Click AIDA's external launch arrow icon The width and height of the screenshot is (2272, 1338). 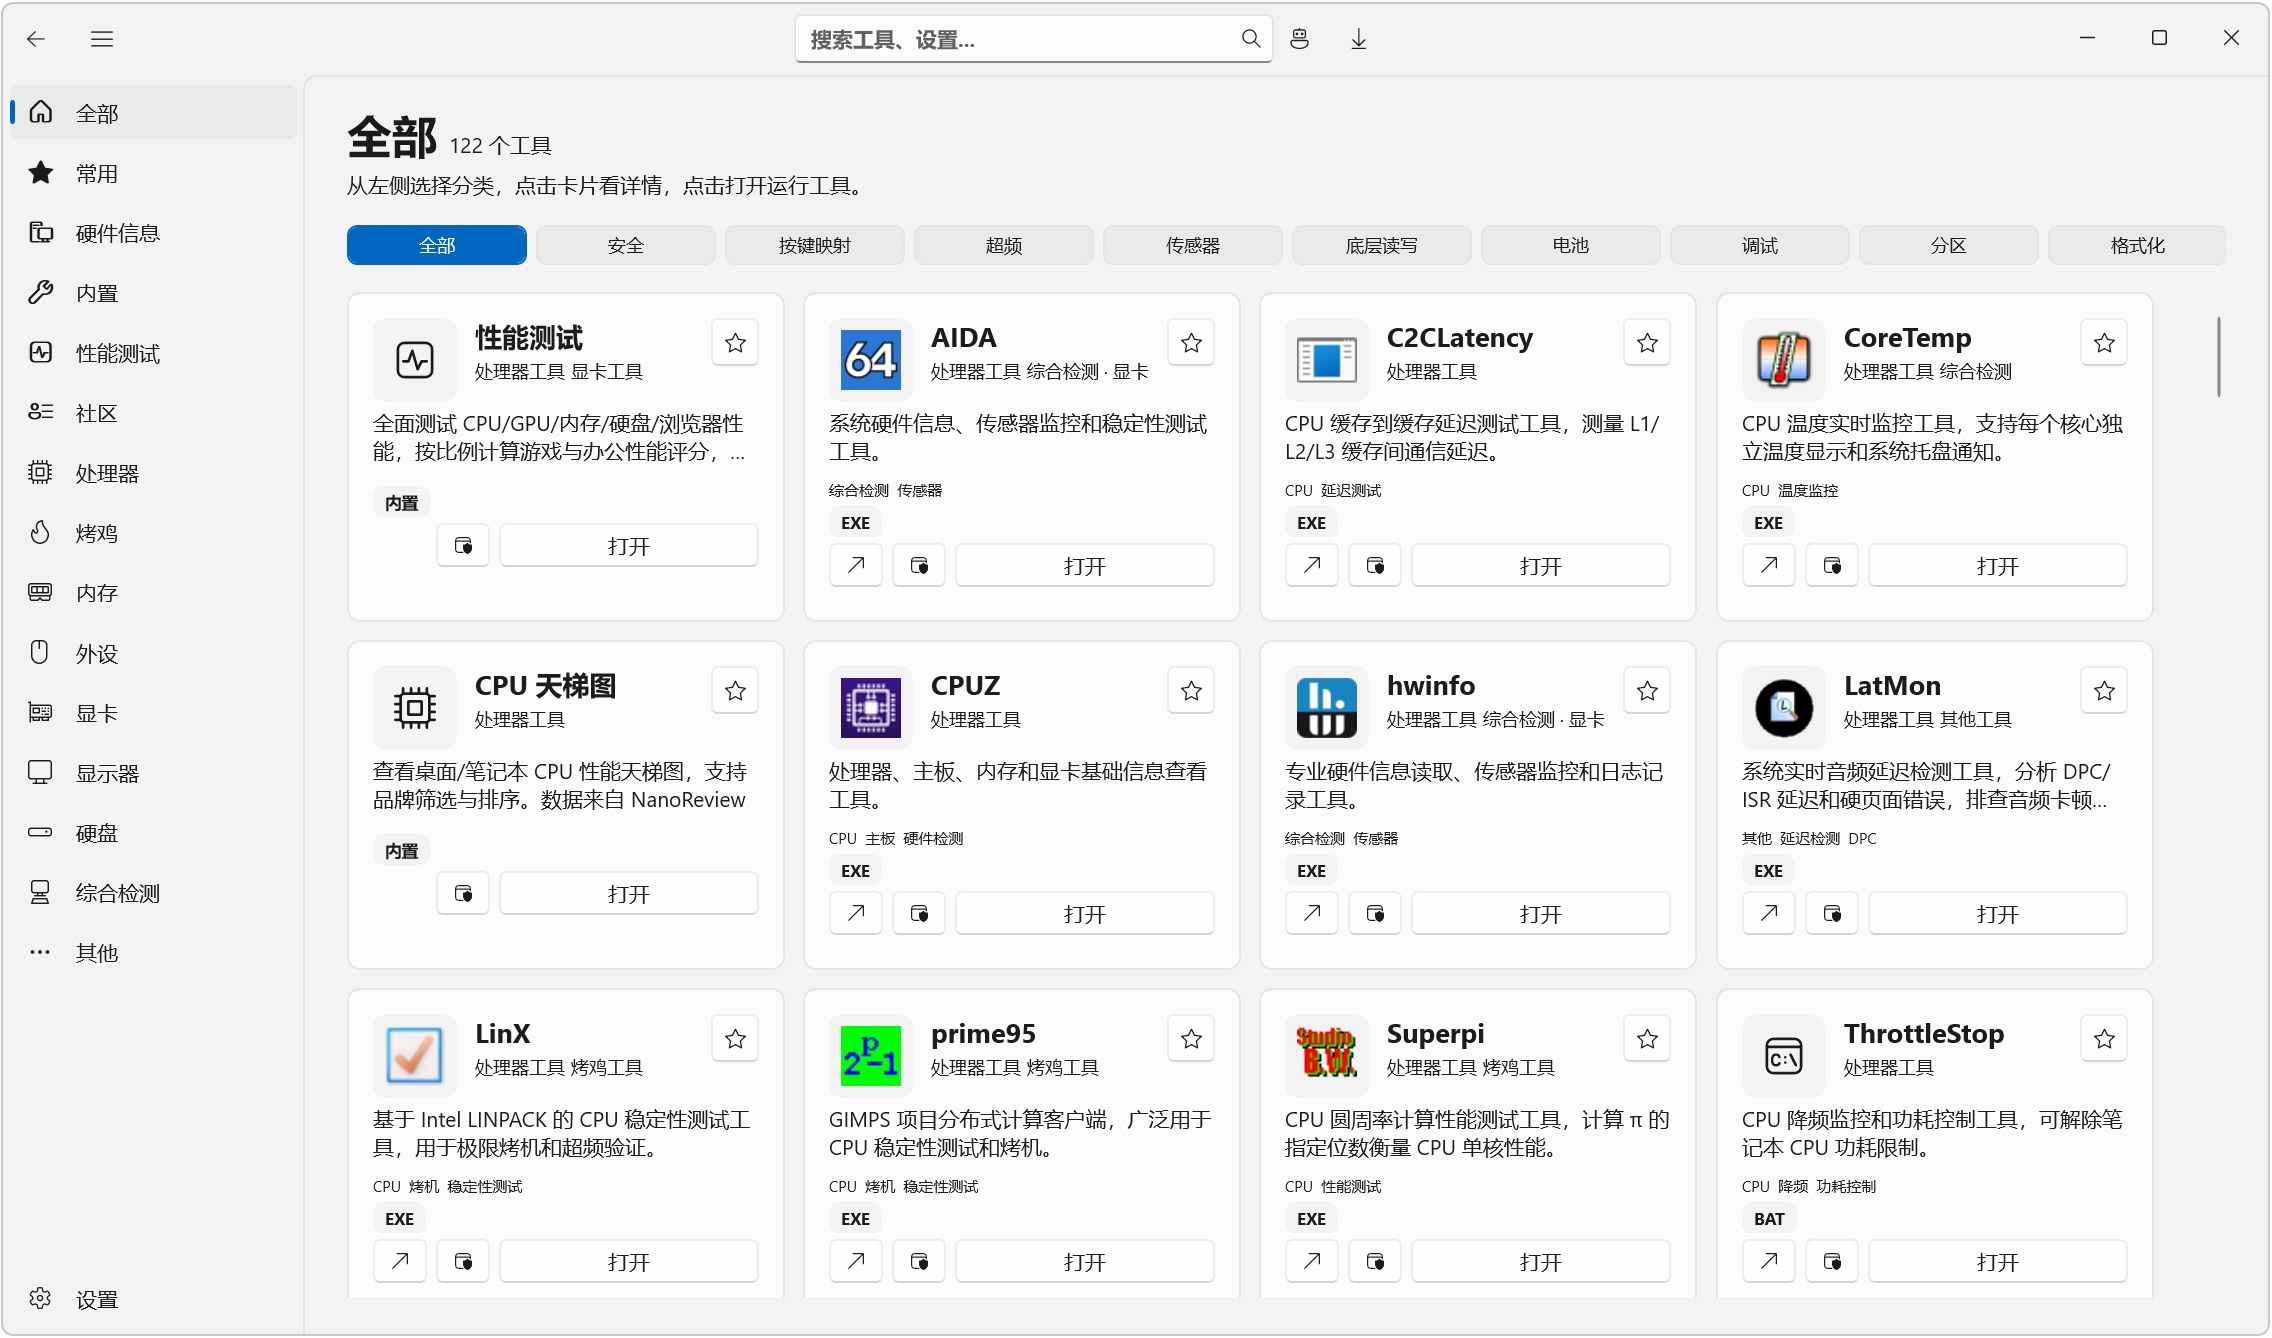[856, 566]
